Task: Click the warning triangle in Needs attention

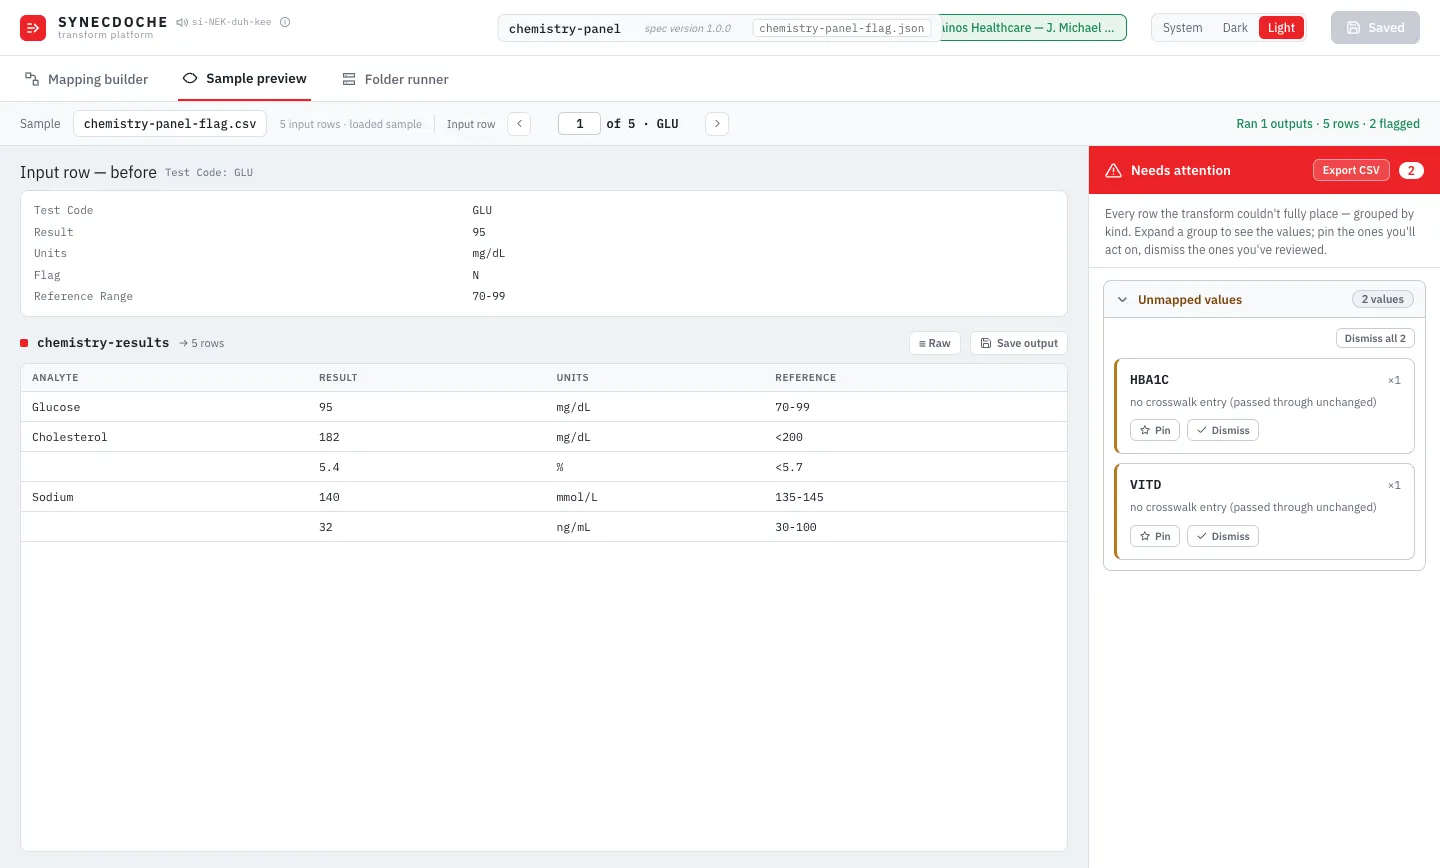Action: point(1113,171)
